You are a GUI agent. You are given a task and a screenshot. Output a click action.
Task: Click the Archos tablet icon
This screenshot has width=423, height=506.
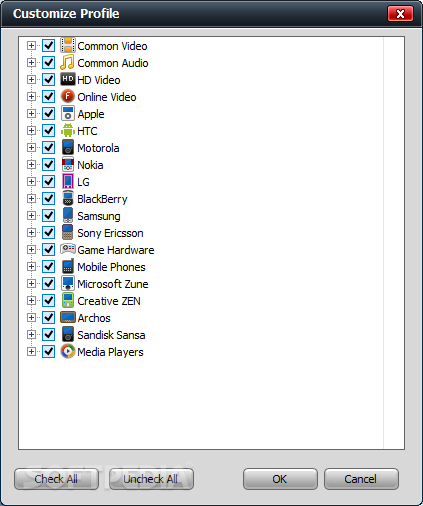point(68,317)
